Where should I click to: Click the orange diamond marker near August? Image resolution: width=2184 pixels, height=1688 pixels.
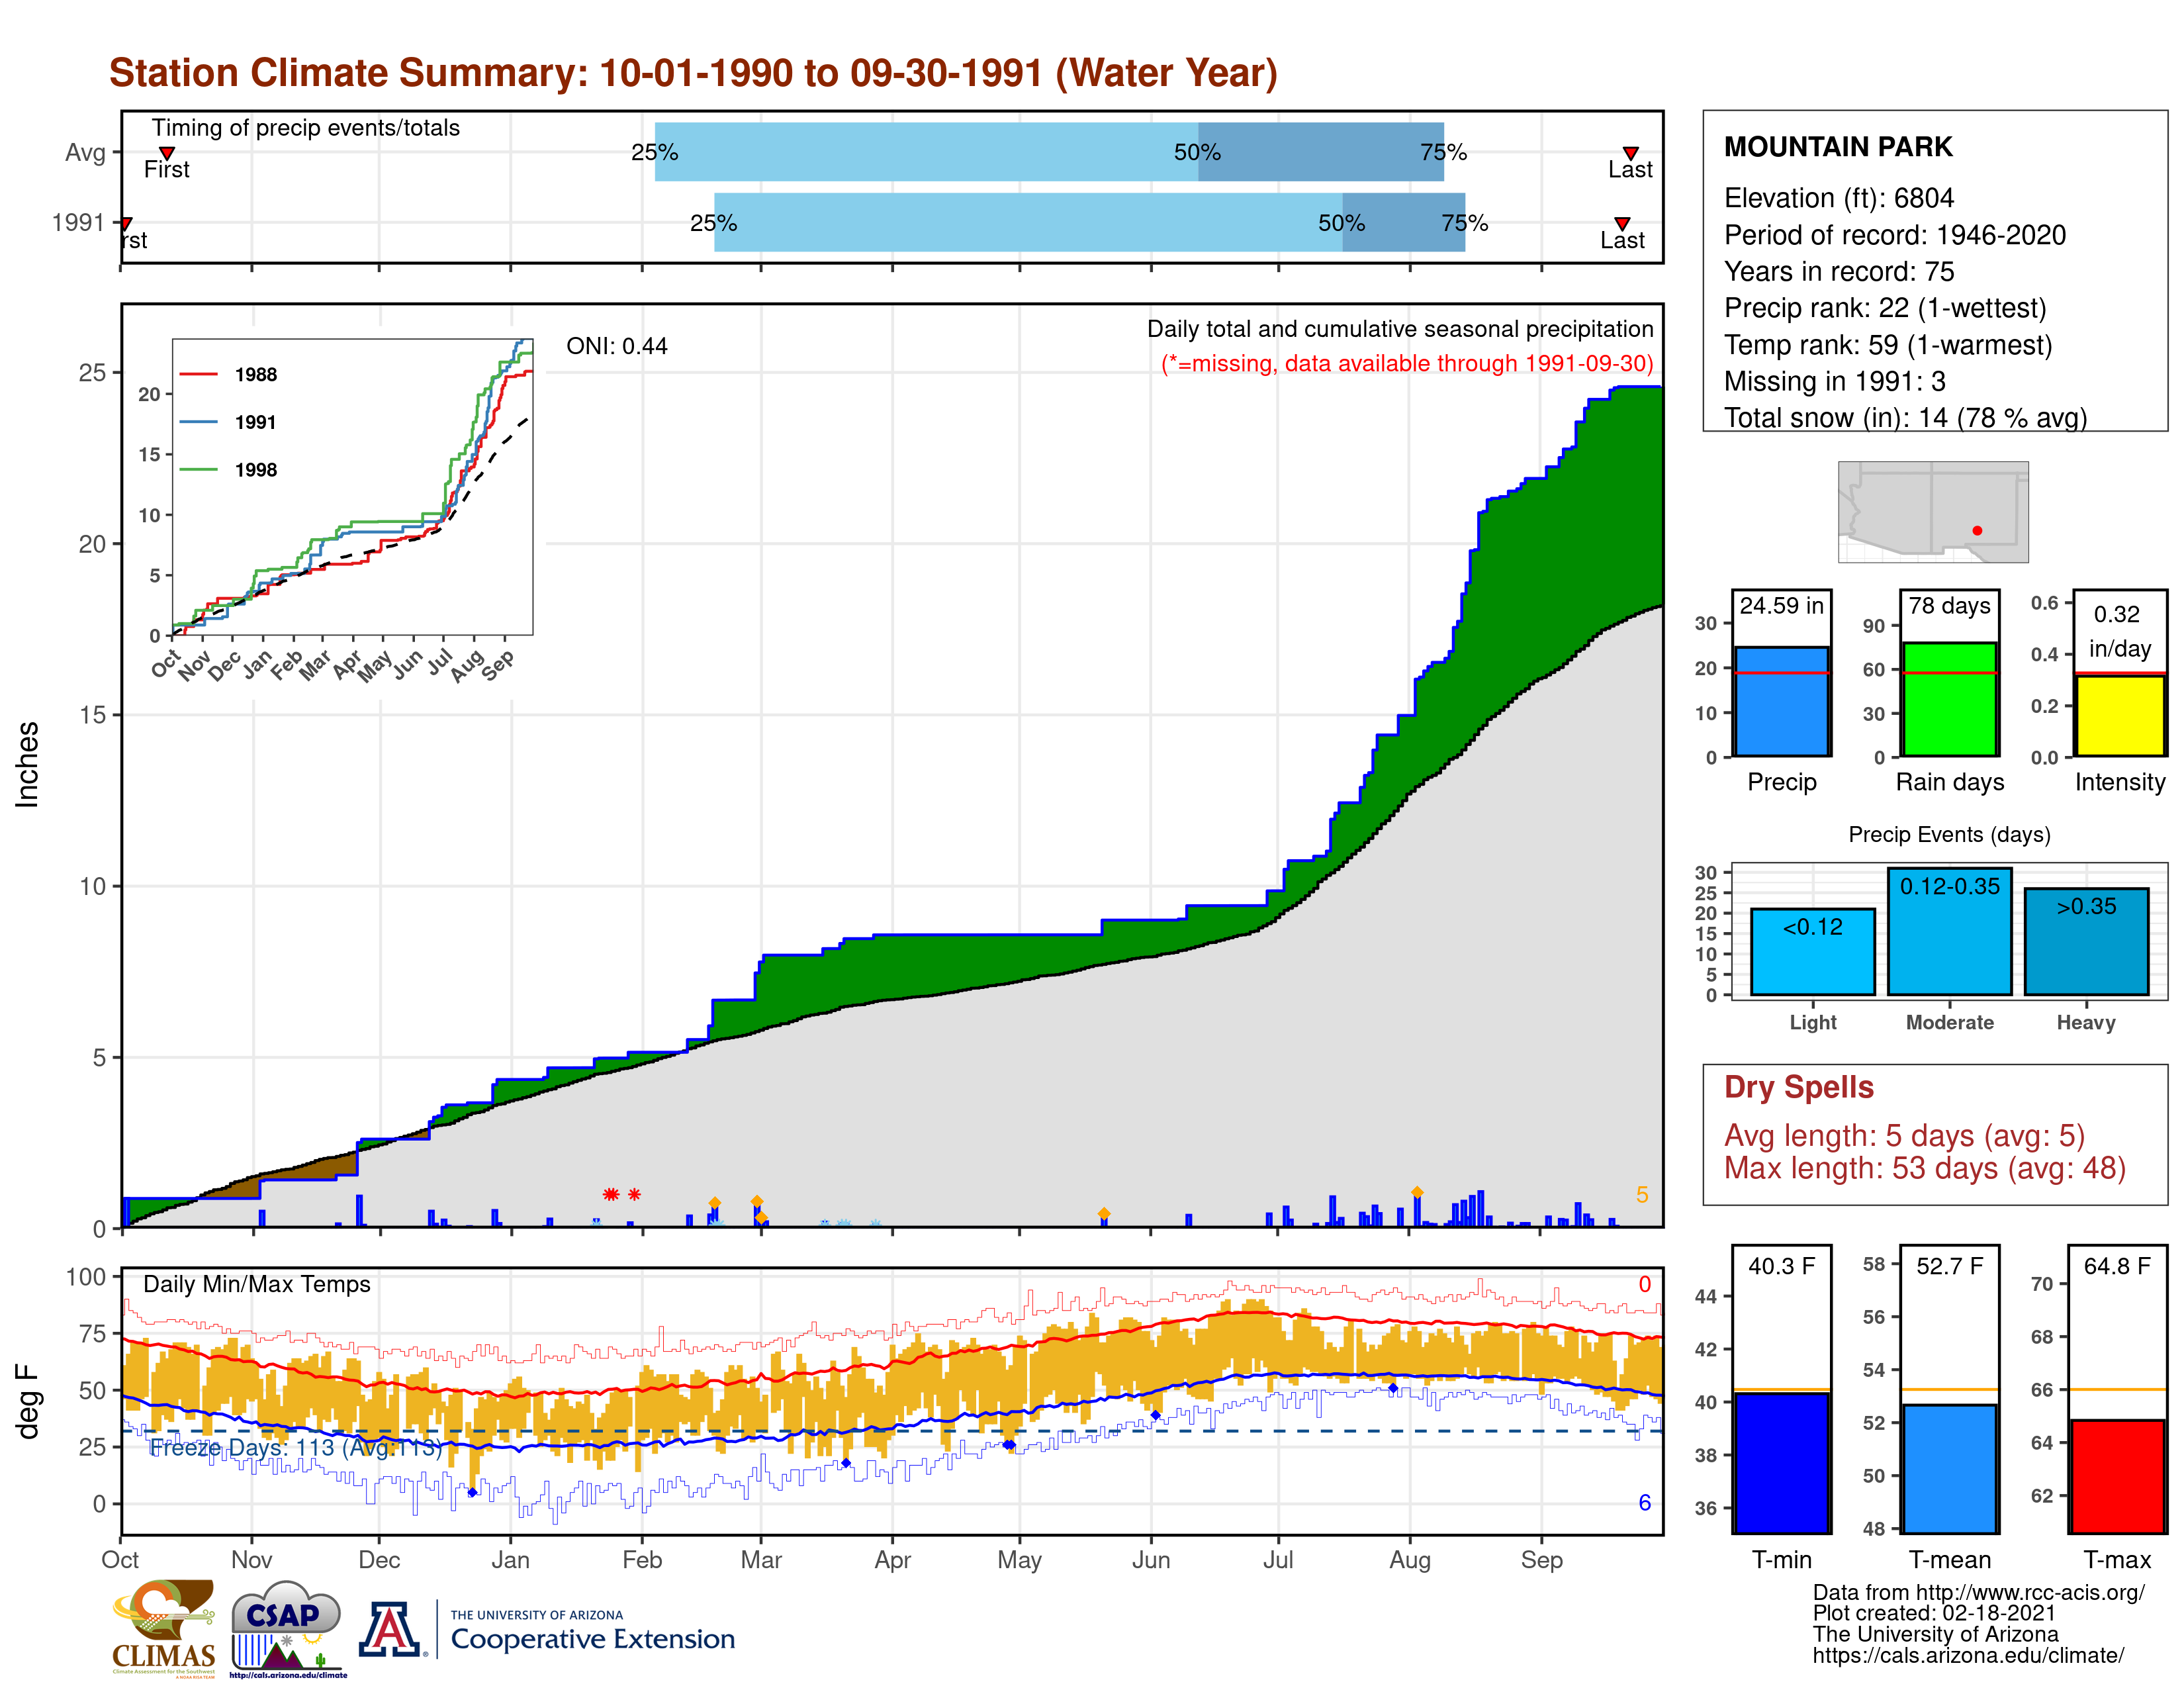(x=1417, y=1192)
